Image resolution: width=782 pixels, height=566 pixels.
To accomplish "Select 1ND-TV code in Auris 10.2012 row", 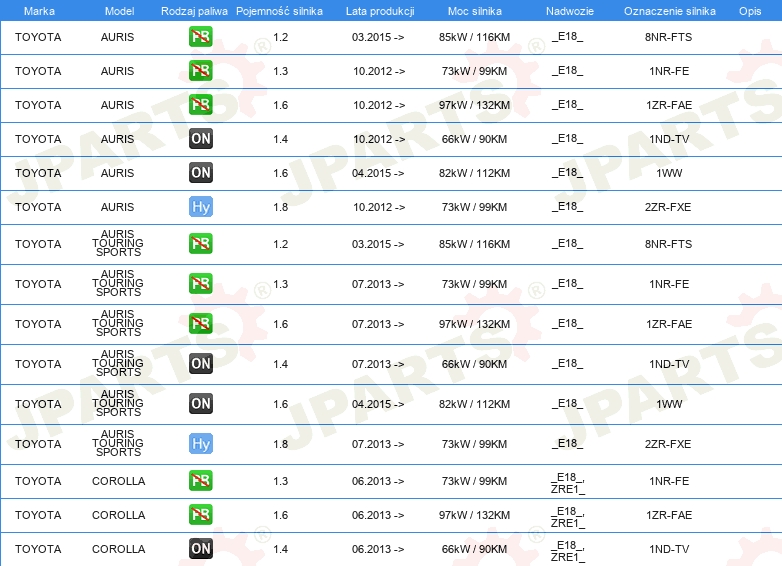I will tap(669, 139).
